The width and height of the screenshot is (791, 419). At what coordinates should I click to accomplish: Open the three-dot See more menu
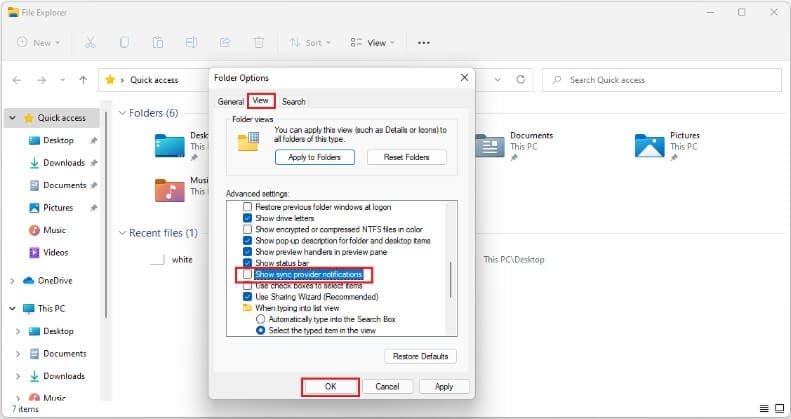(x=424, y=43)
